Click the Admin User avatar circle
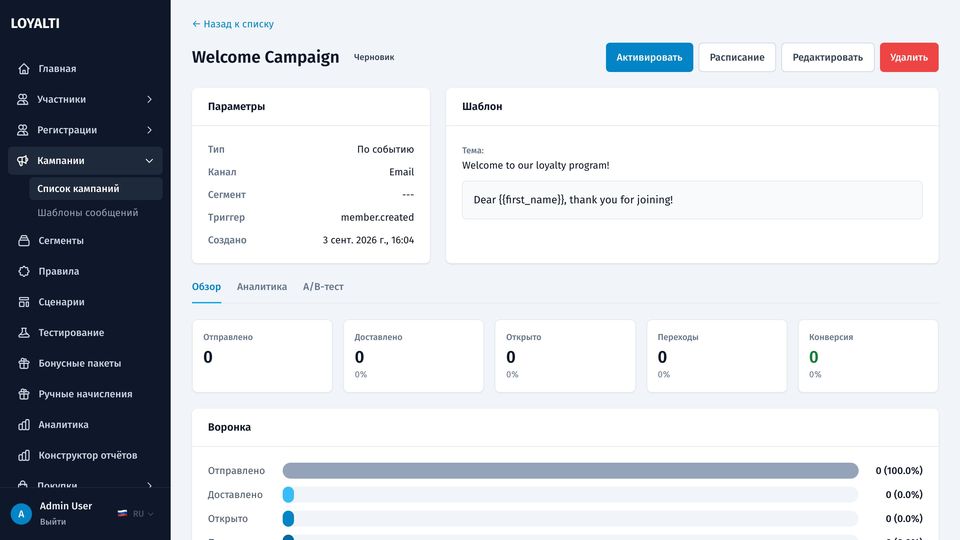Viewport: 960px width, 540px height. [21, 514]
